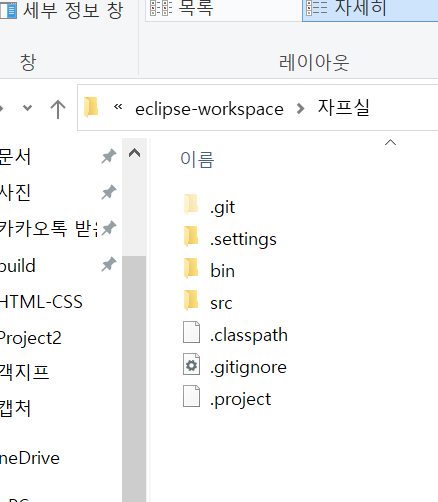The image size is (438, 502).
Task: Click pin icon next to 사진
Action: click(x=109, y=193)
